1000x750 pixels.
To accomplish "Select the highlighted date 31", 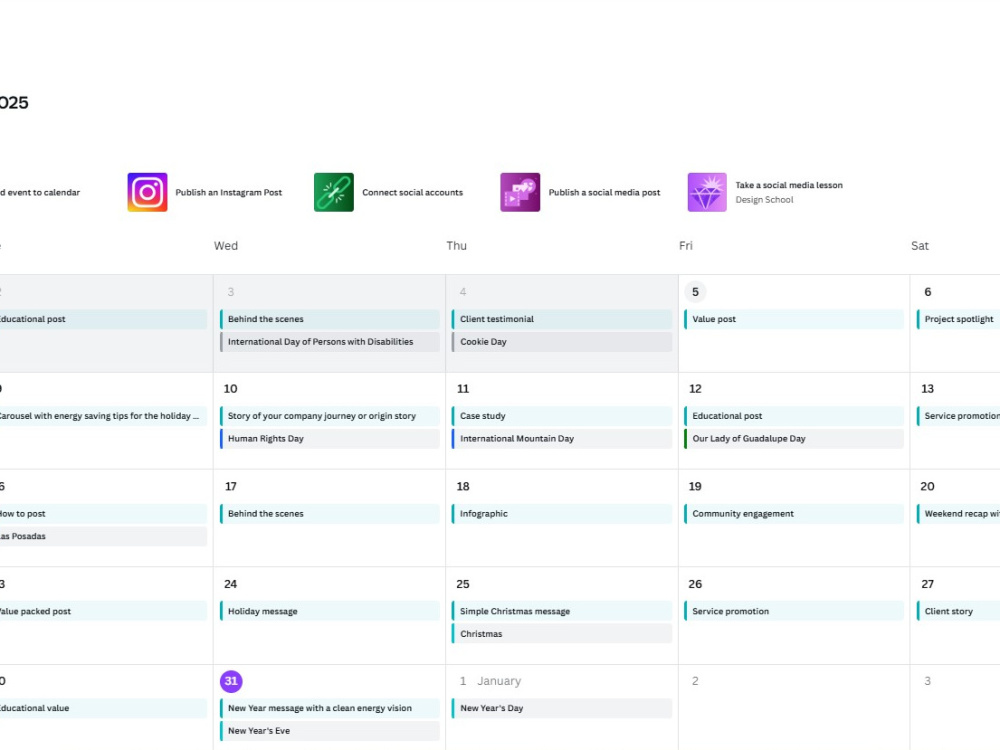I will [231, 681].
